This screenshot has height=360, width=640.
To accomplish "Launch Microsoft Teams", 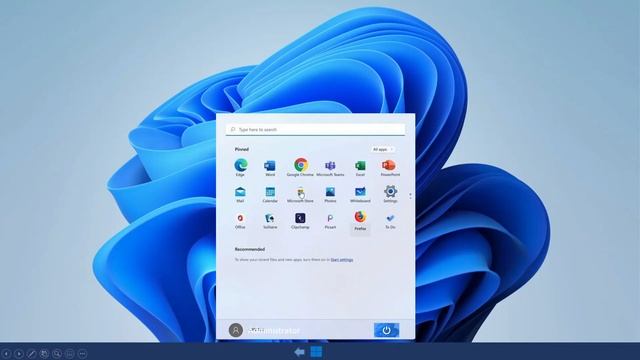I will [x=330, y=167].
